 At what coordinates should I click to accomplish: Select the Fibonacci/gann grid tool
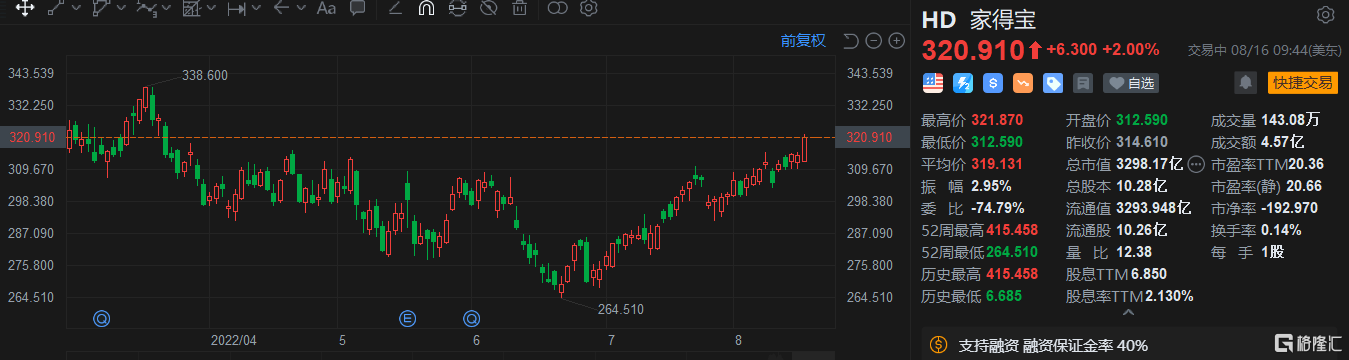pyautogui.click(x=191, y=9)
